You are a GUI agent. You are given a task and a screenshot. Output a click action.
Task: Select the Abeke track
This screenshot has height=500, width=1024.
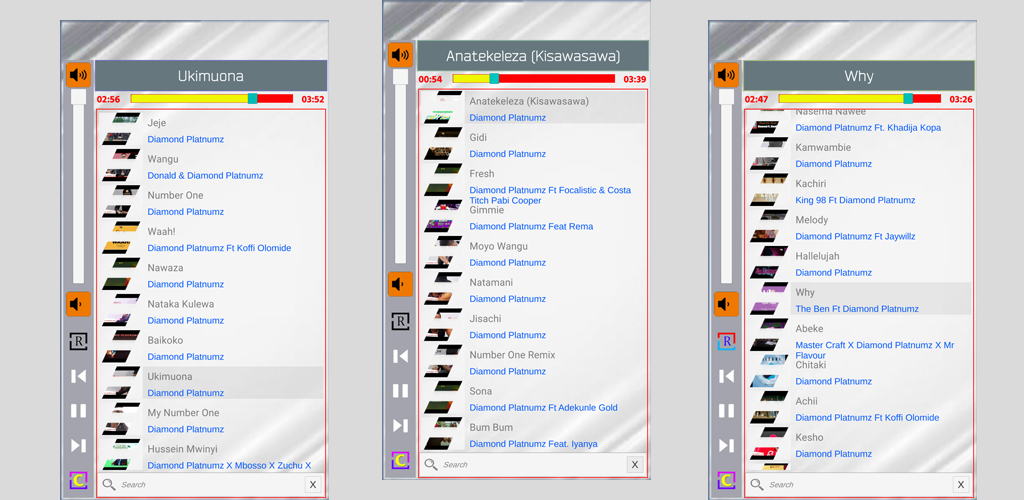tap(858, 339)
